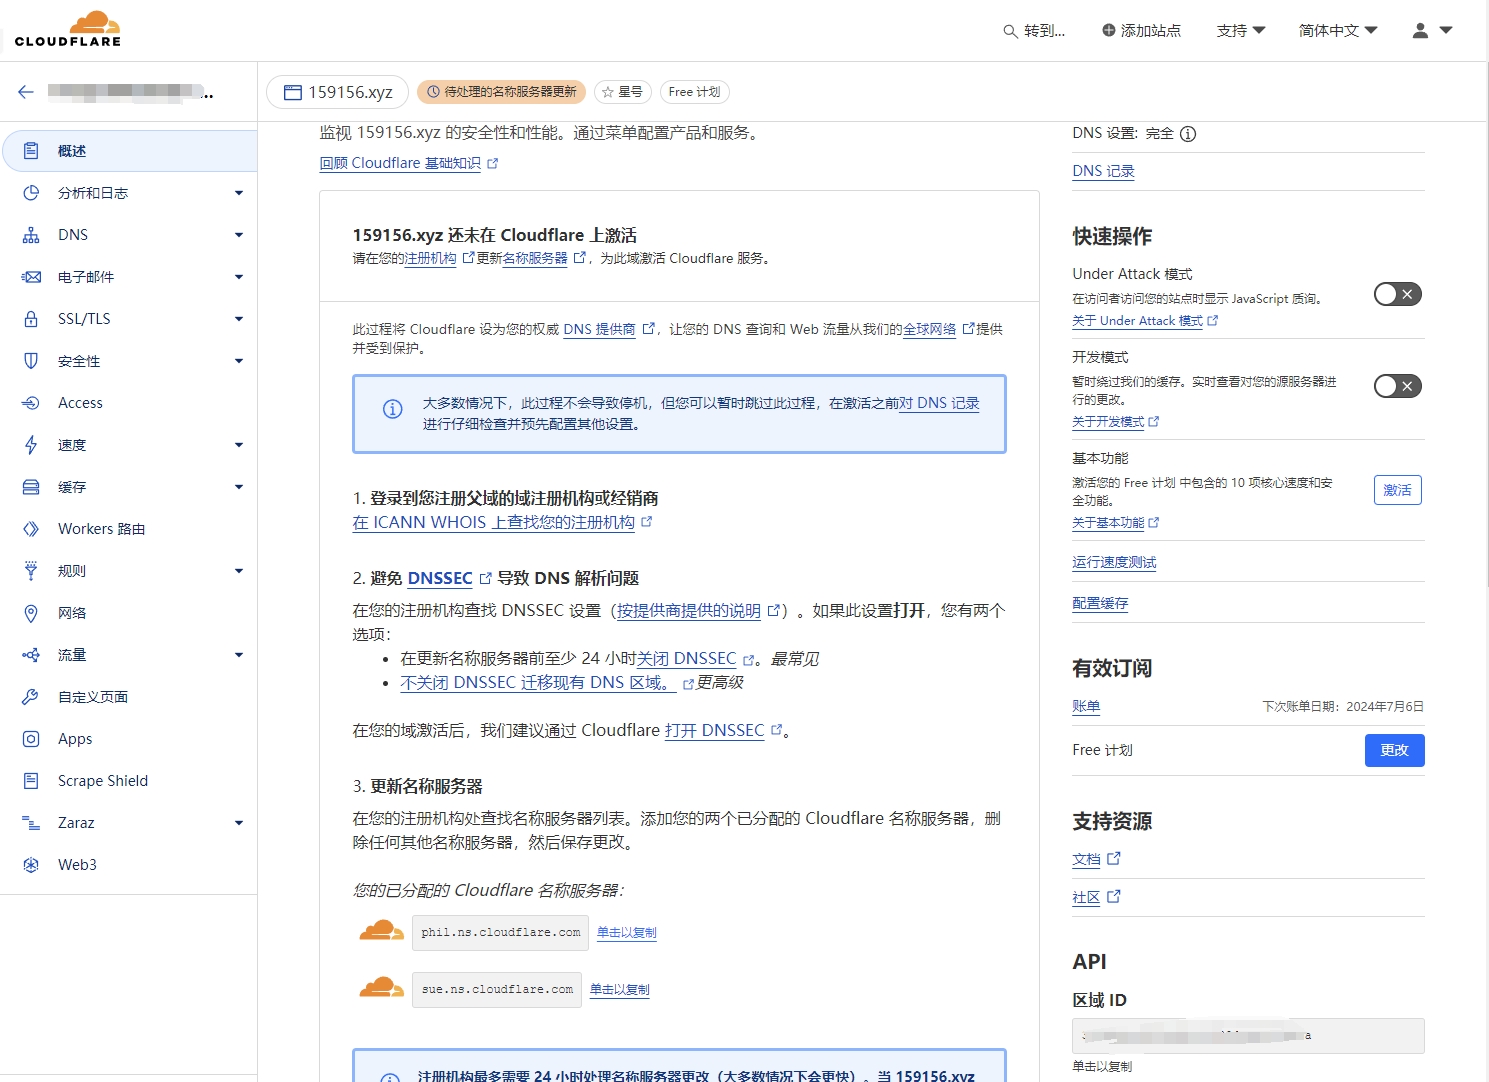
Task: Click the Workers 路由 icon
Action: [31, 529]
